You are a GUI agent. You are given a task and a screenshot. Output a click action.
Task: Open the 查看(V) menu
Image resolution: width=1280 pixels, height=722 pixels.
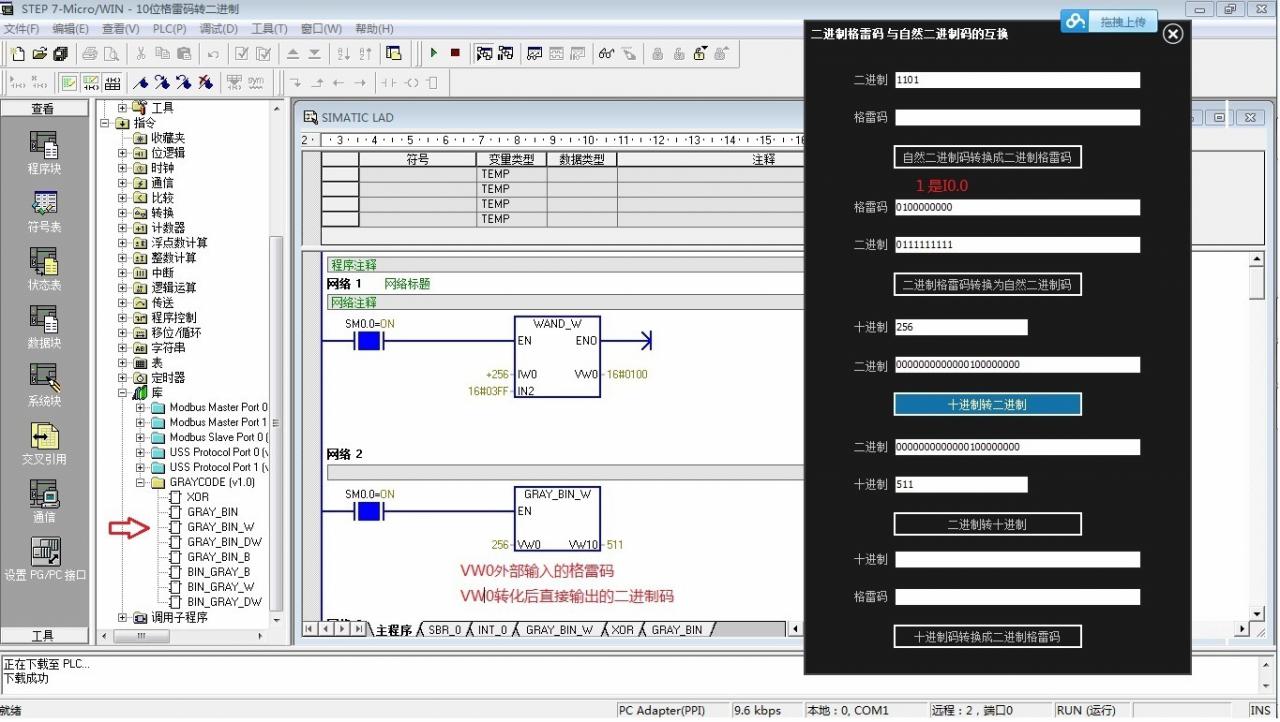click(x=120, y=29)
